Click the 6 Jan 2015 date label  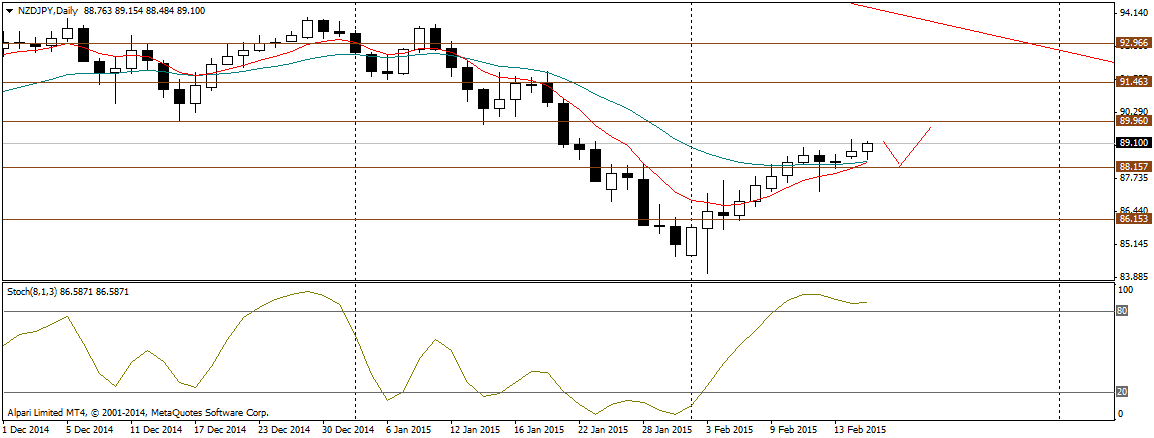pos(408,429)
